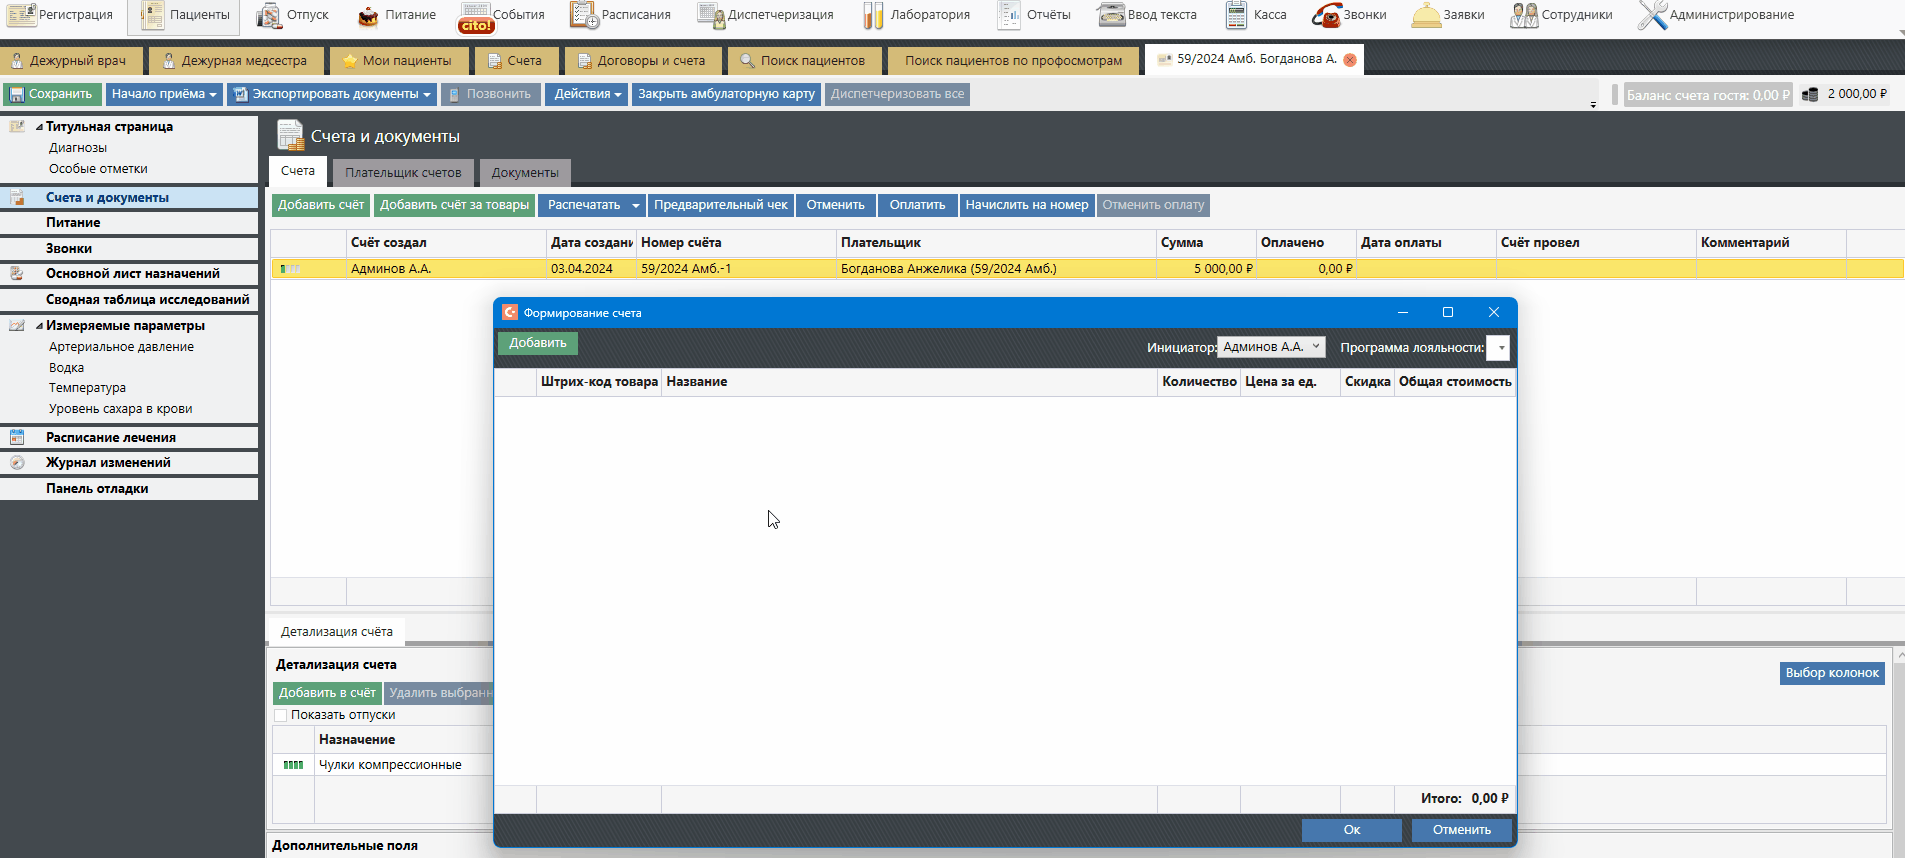Screen dimensions: 1905x858
Task: Switch to the Плательщик счетов tab
Action: click(x=403, y=173)
